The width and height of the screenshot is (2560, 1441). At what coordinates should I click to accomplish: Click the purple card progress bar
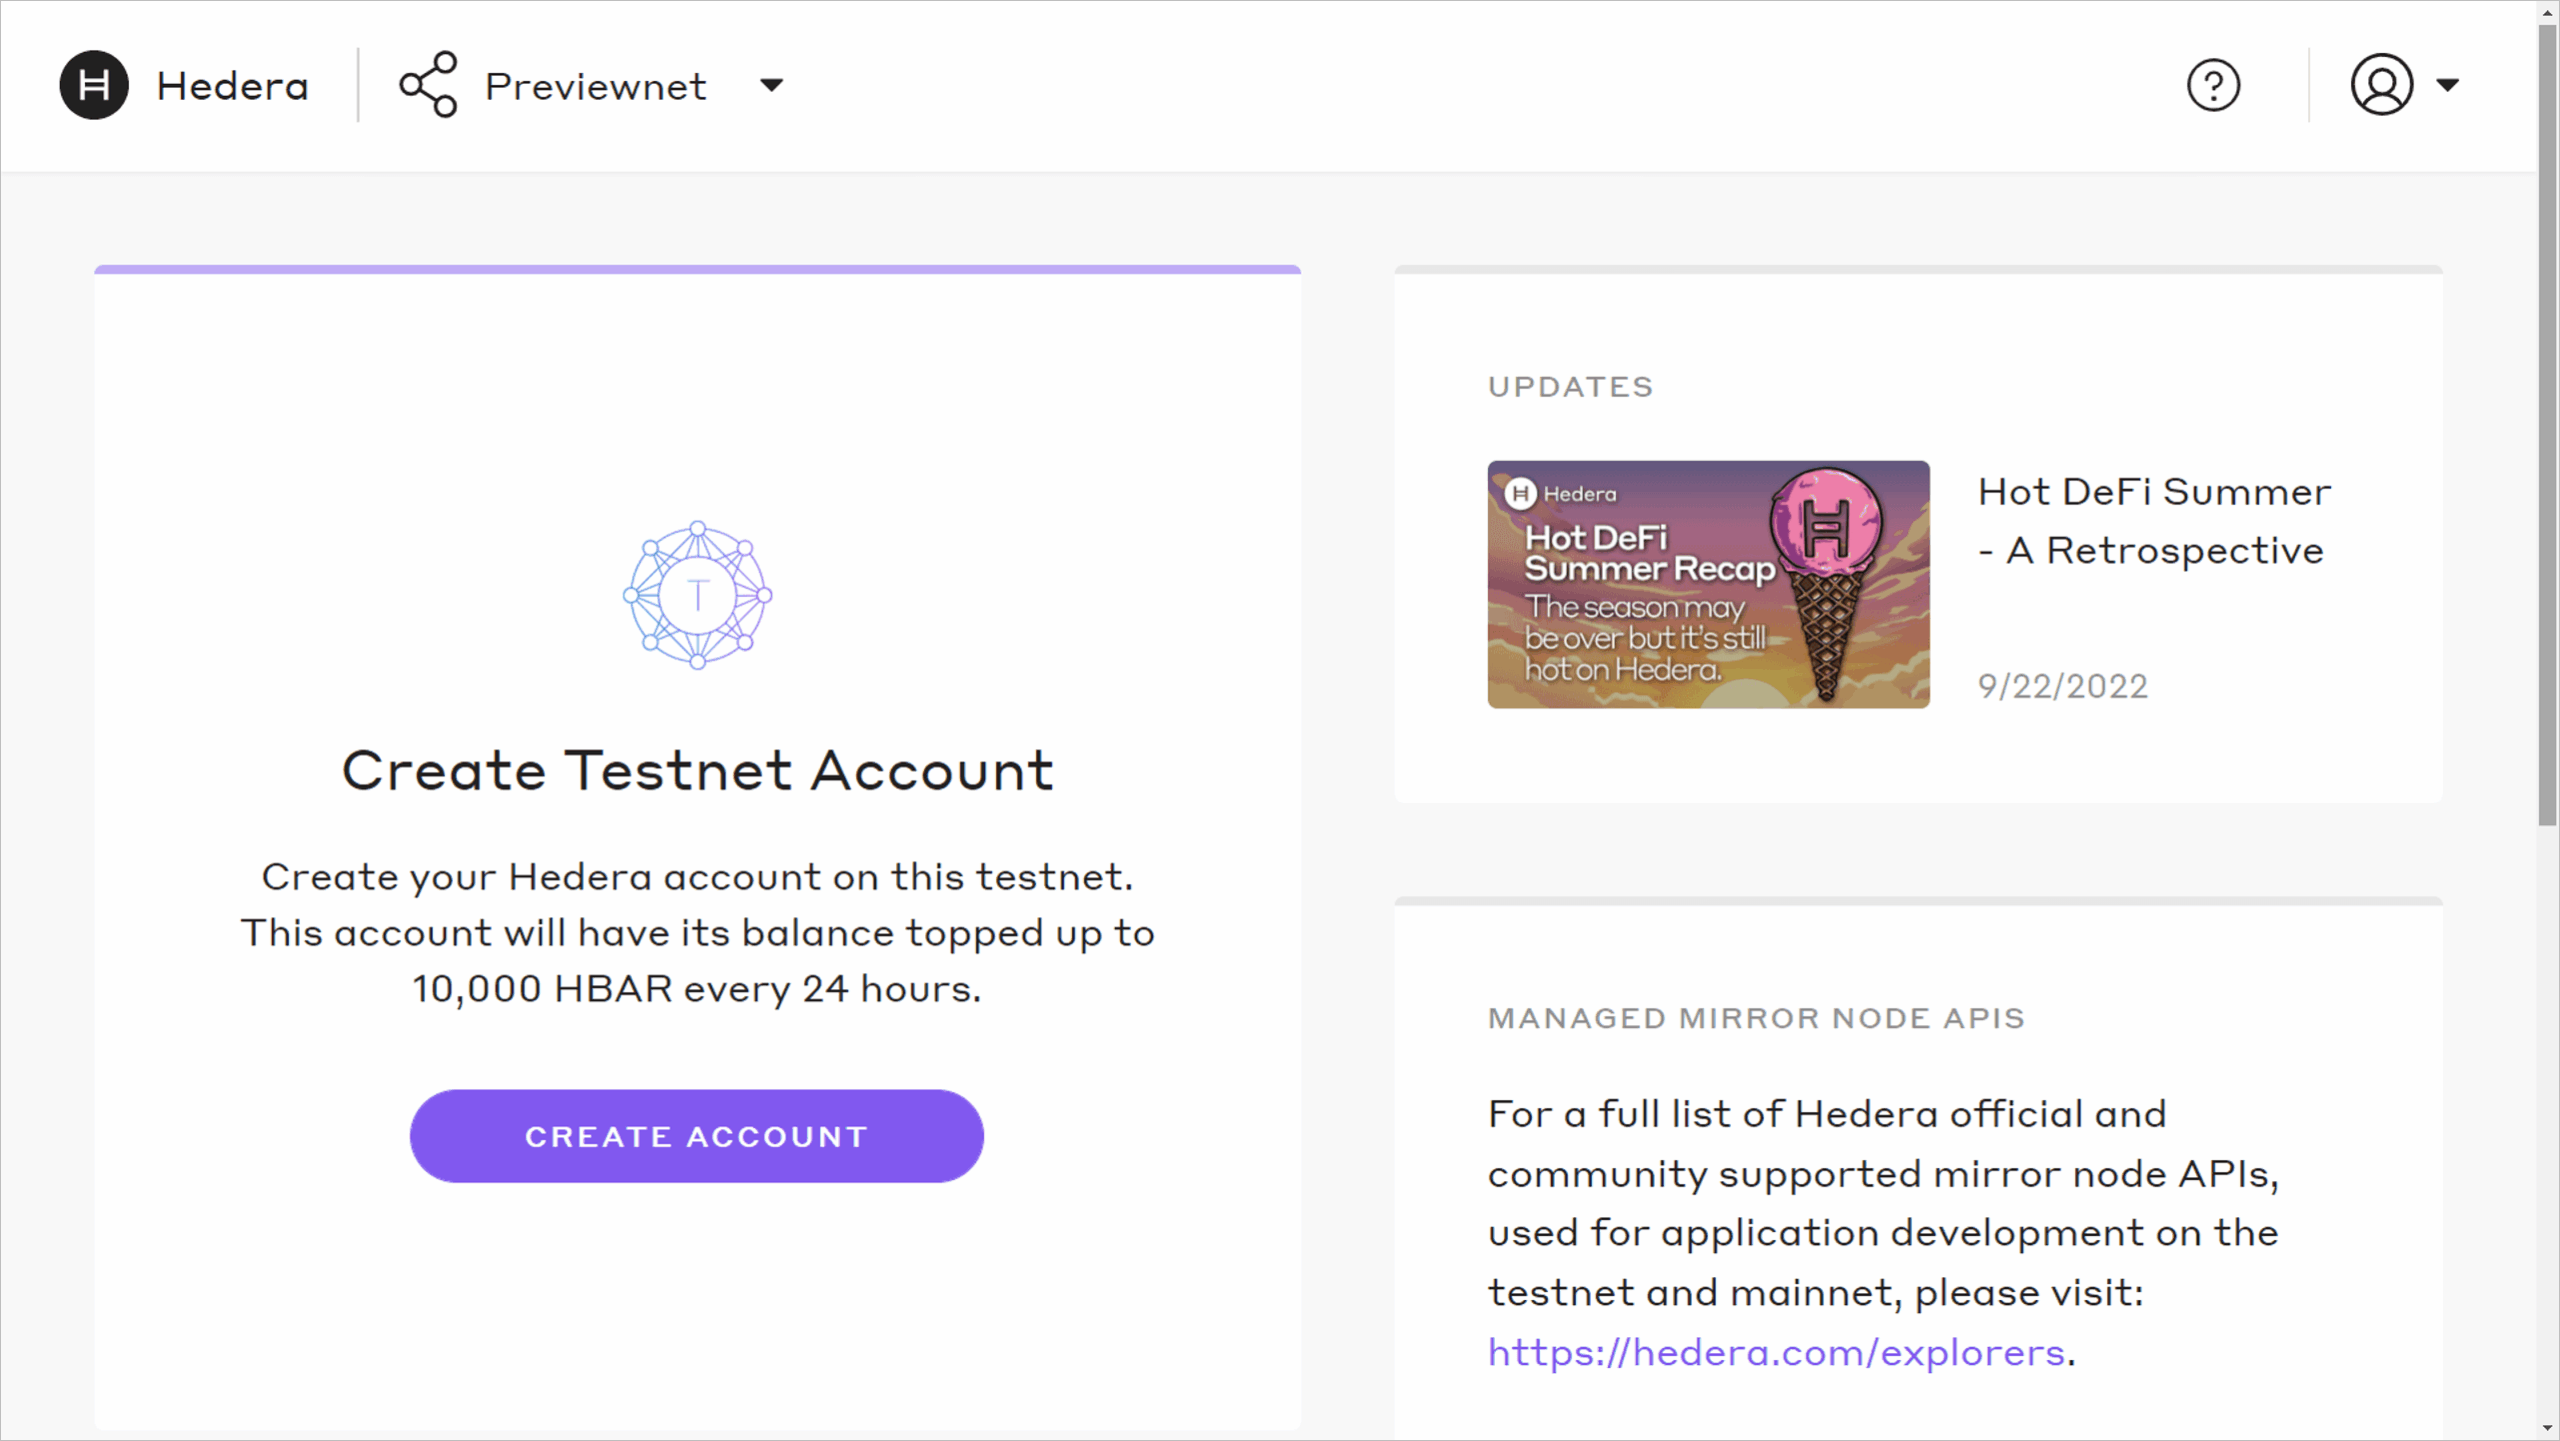tap(697, 269)
